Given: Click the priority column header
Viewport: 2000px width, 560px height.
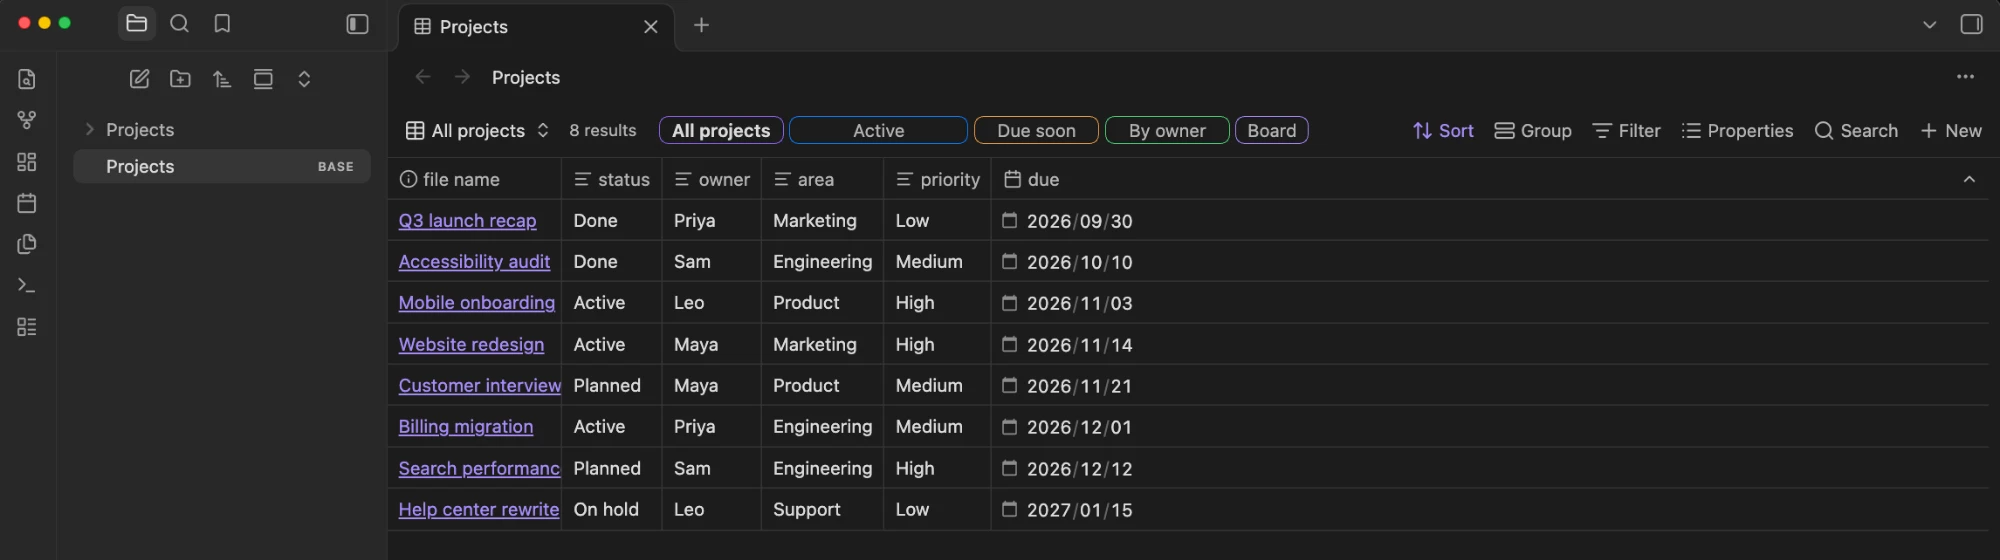Looking at the screenshot, I should coord(938,180).
